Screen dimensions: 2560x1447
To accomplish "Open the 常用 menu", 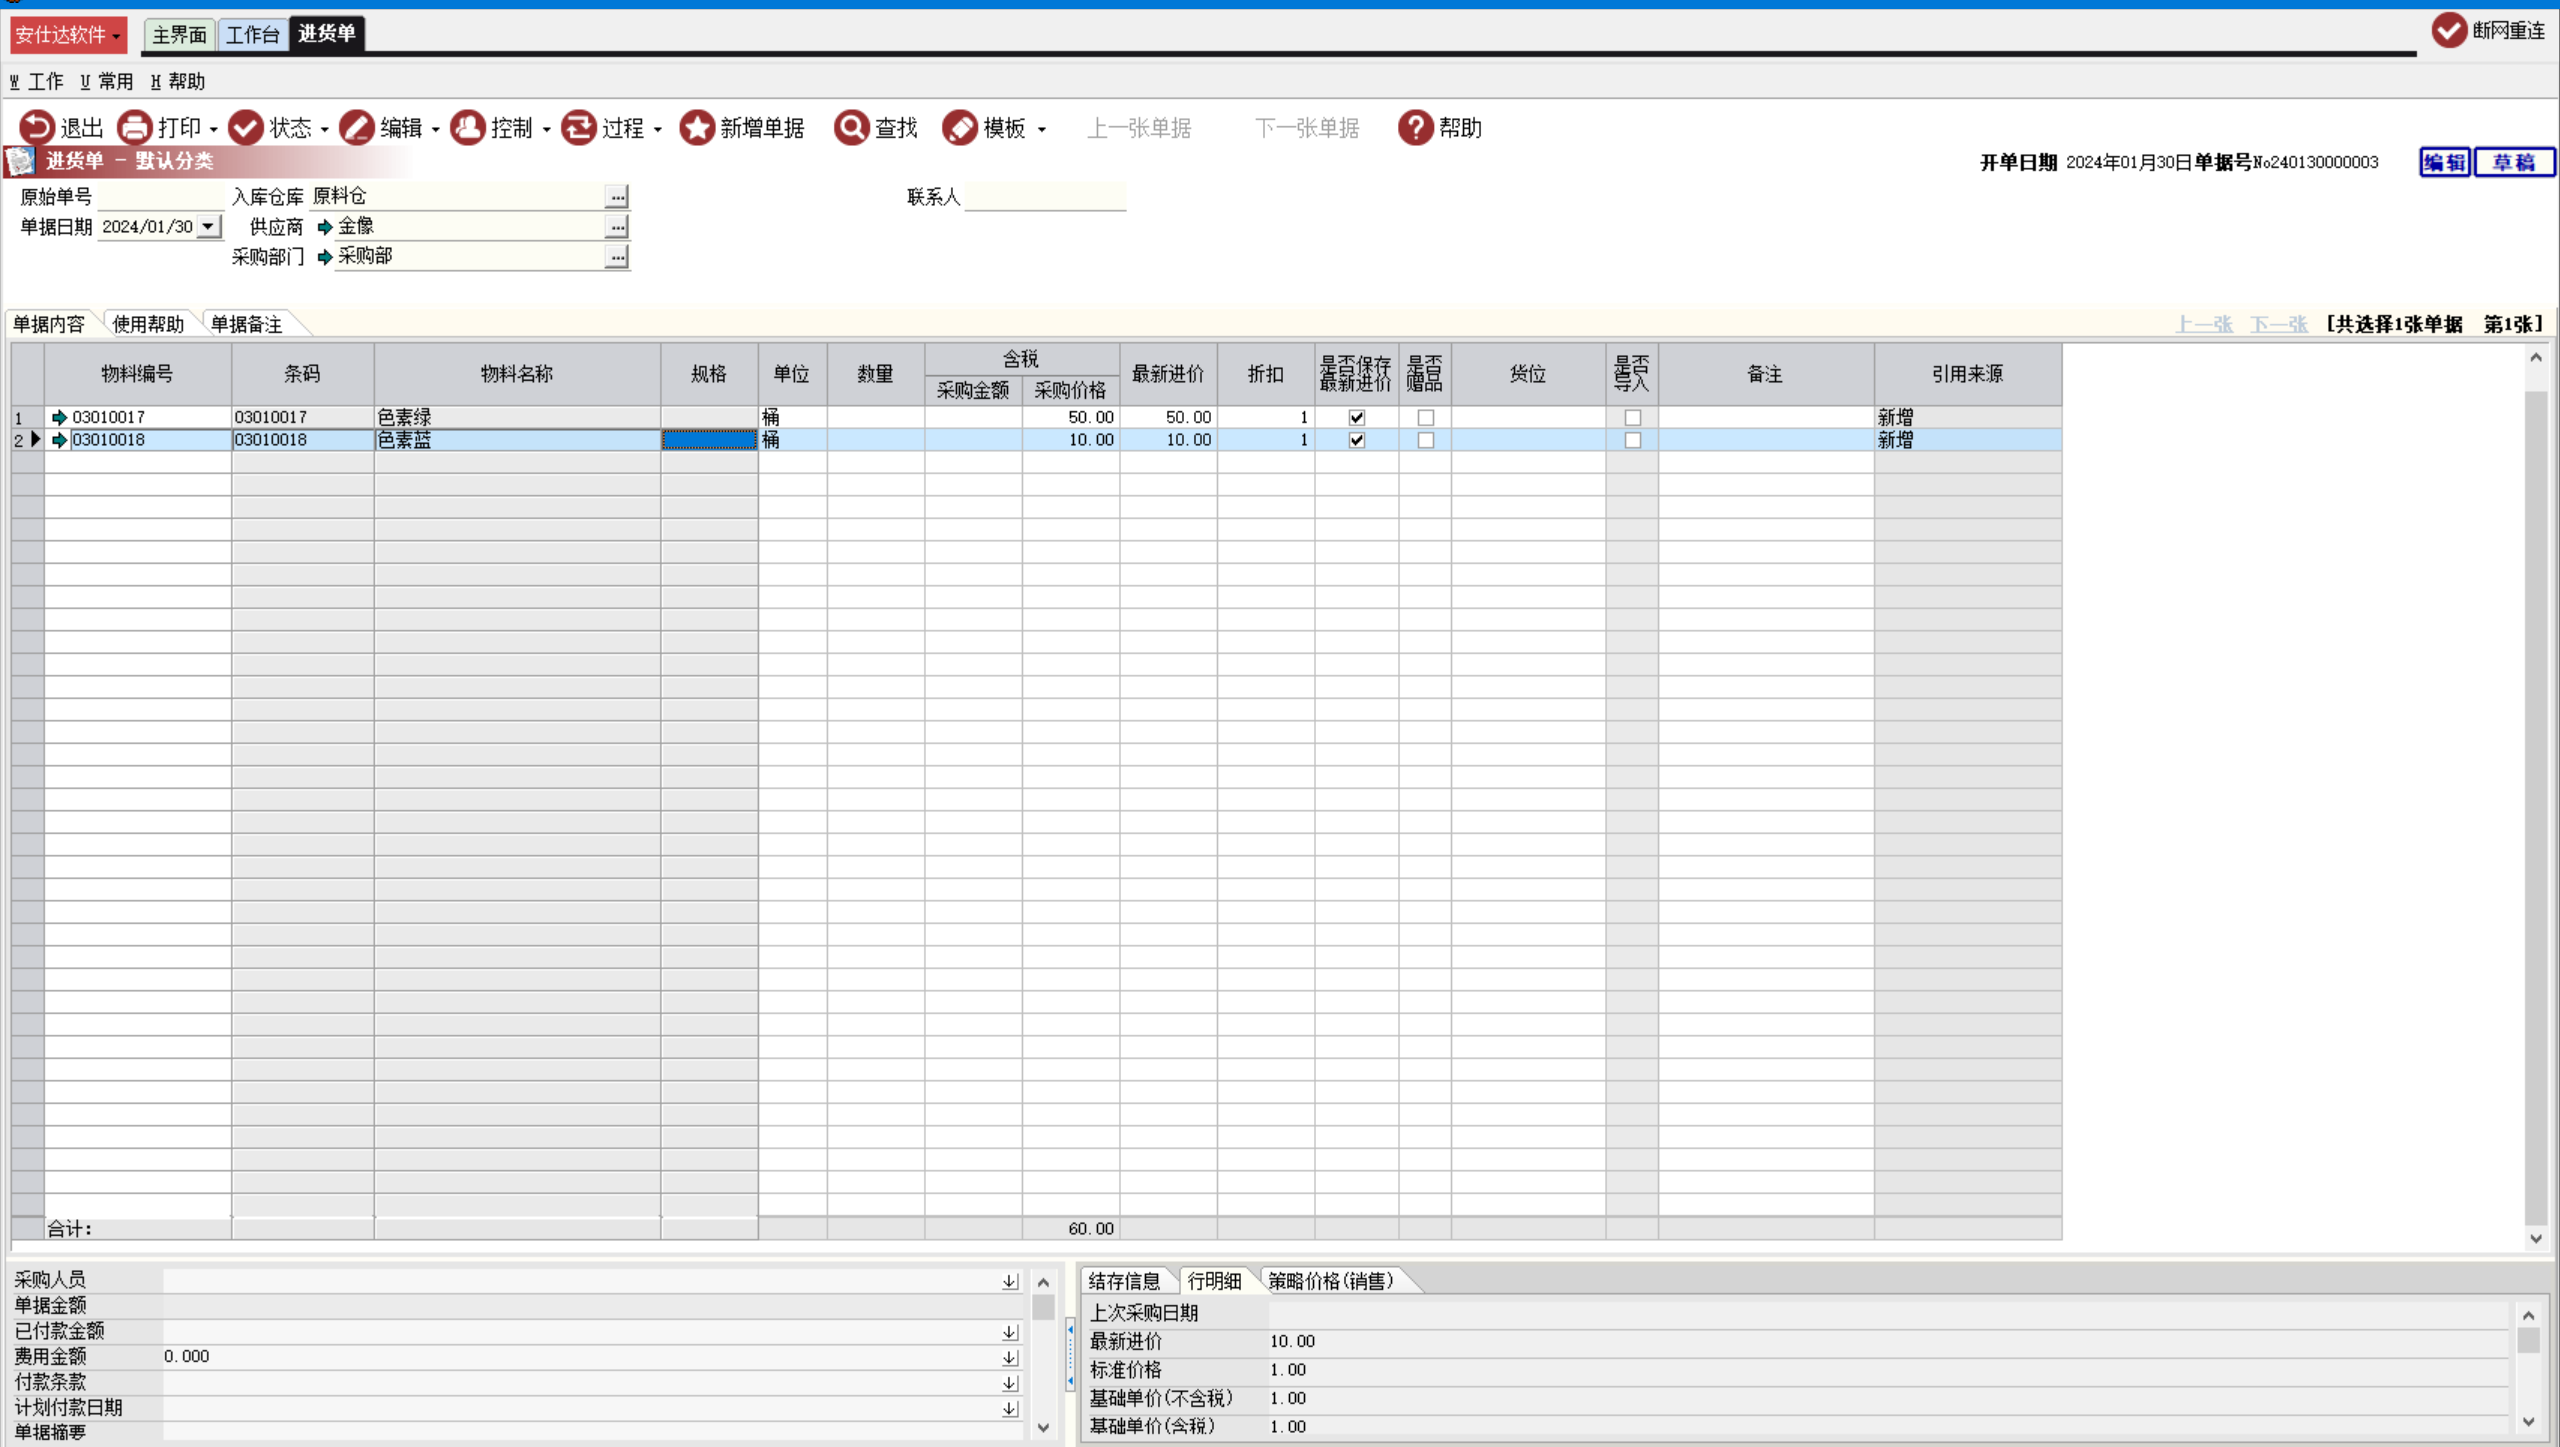I will point(106,82).
